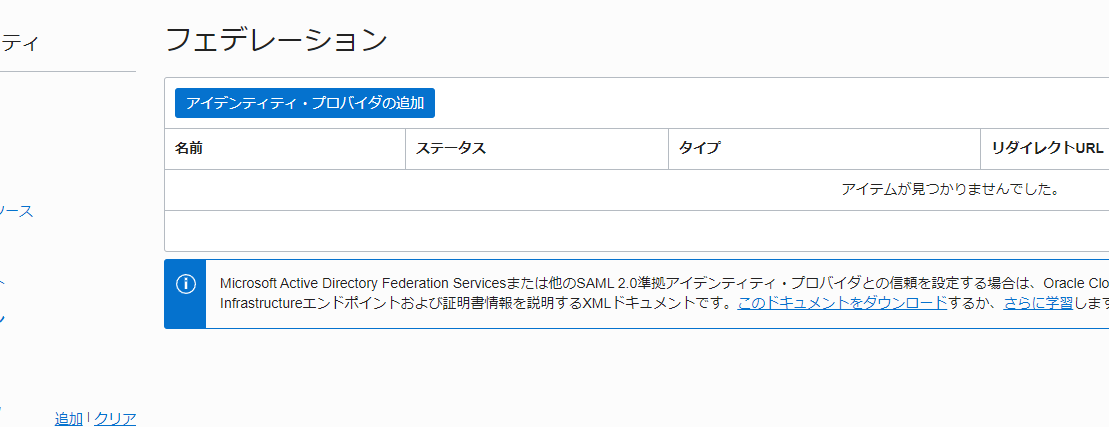Click the empty footer row below the table
This screenshot has height=427, width=1109.
637,230
